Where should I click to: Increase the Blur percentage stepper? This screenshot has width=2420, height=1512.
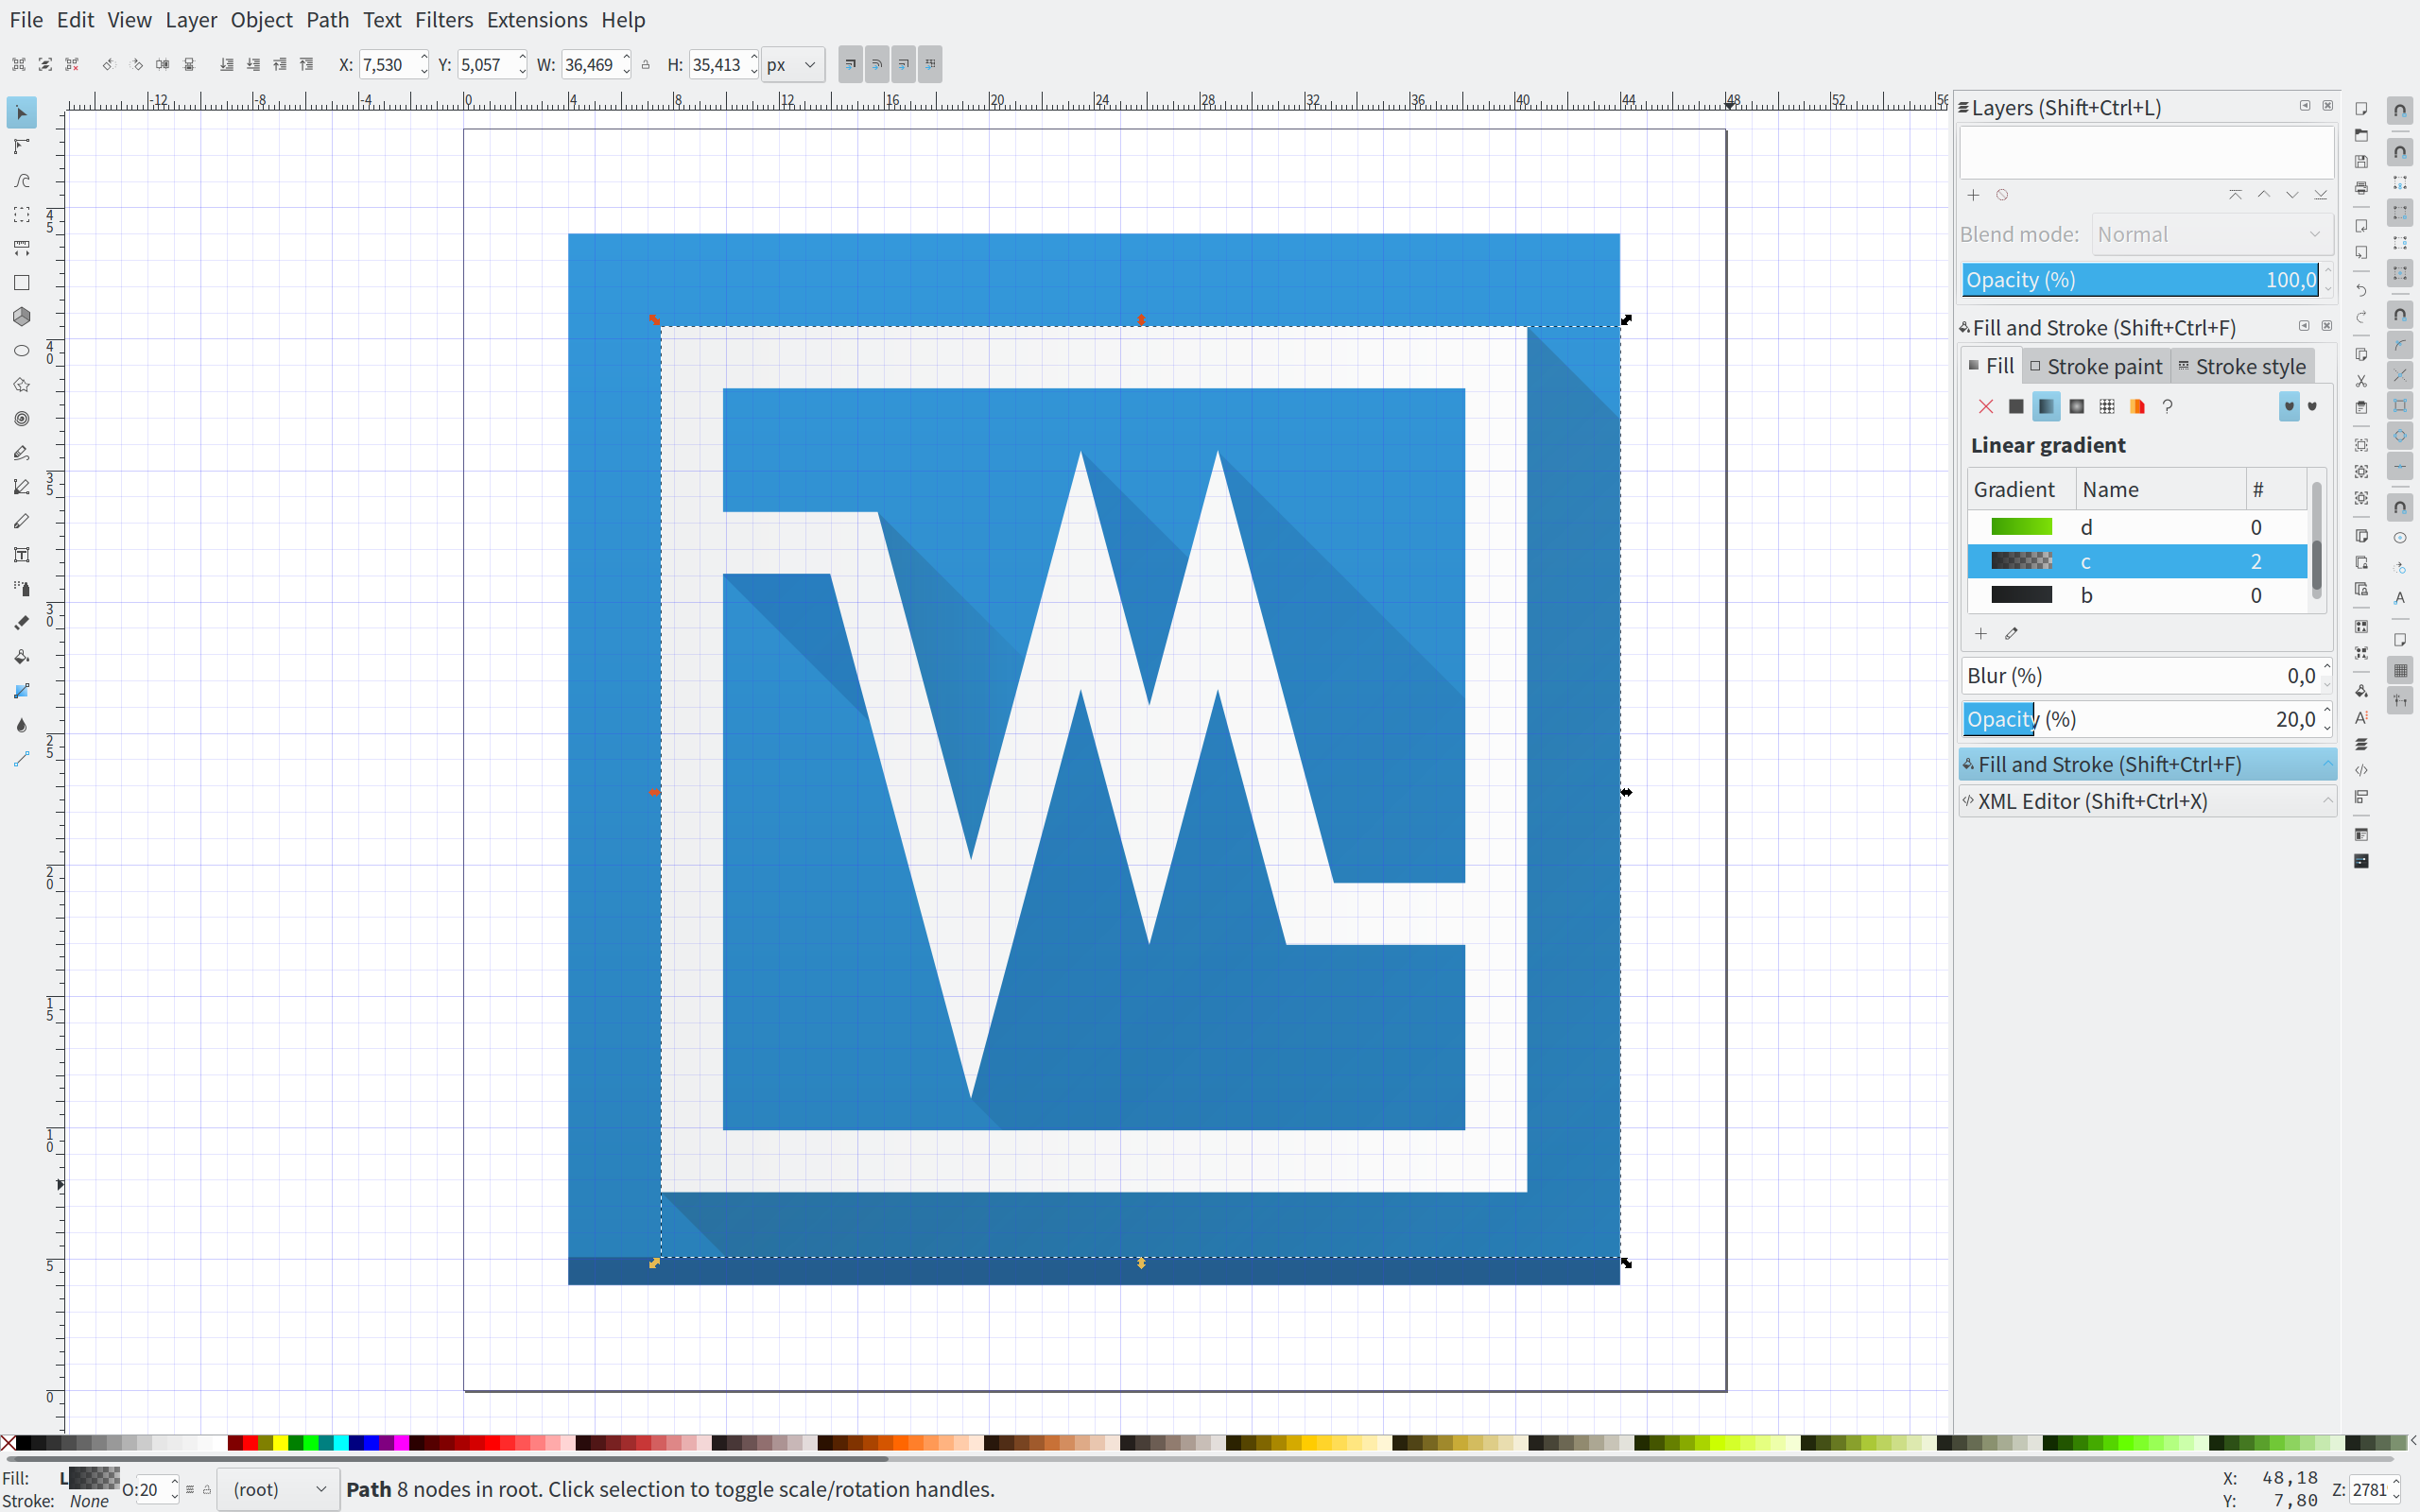click(2327, 668)
